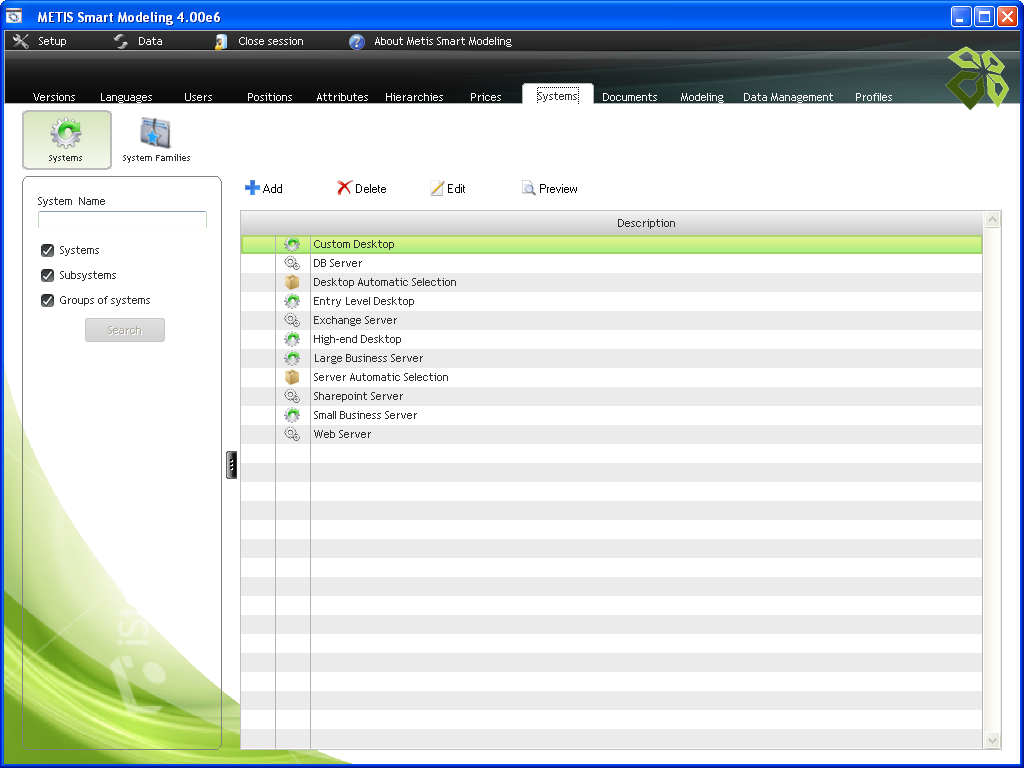Click the gear icon beside Small Business Server

(292, 415)
